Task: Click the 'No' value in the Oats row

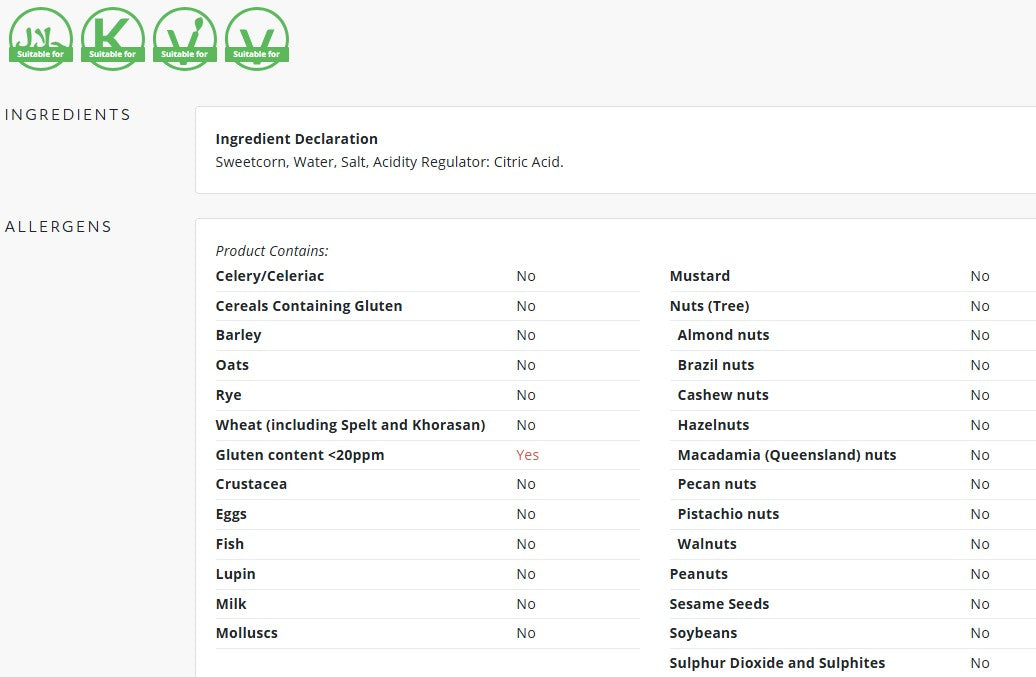Action: (x=526, y=365)
